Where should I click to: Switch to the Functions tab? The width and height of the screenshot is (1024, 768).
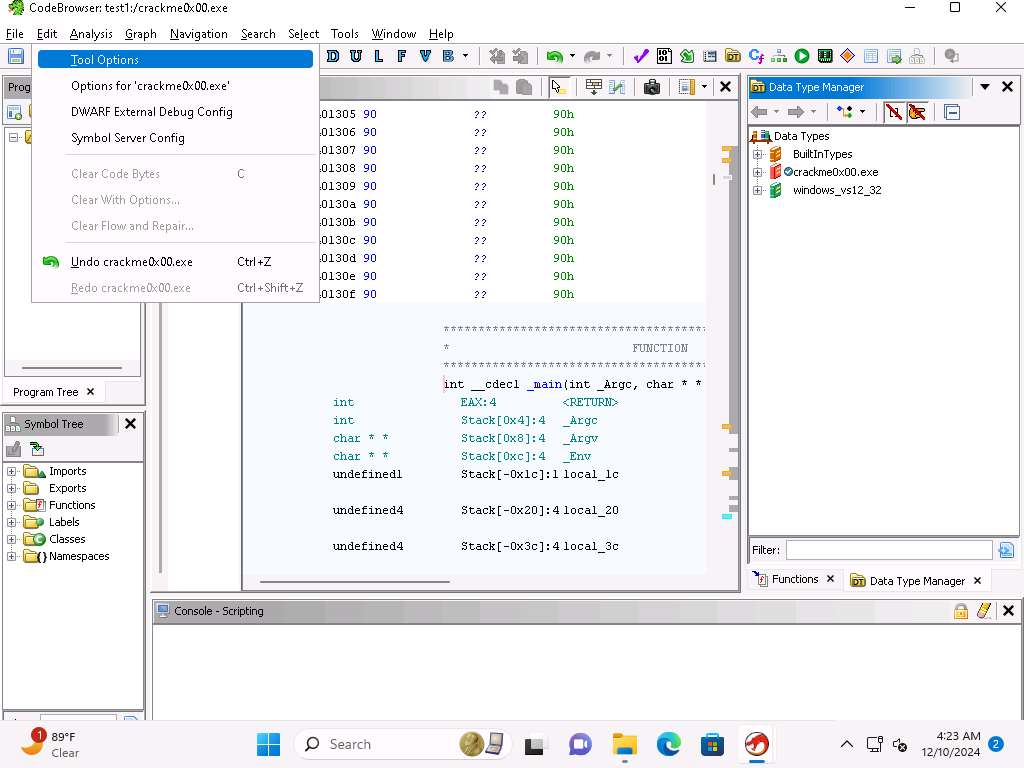coord(794,580)
